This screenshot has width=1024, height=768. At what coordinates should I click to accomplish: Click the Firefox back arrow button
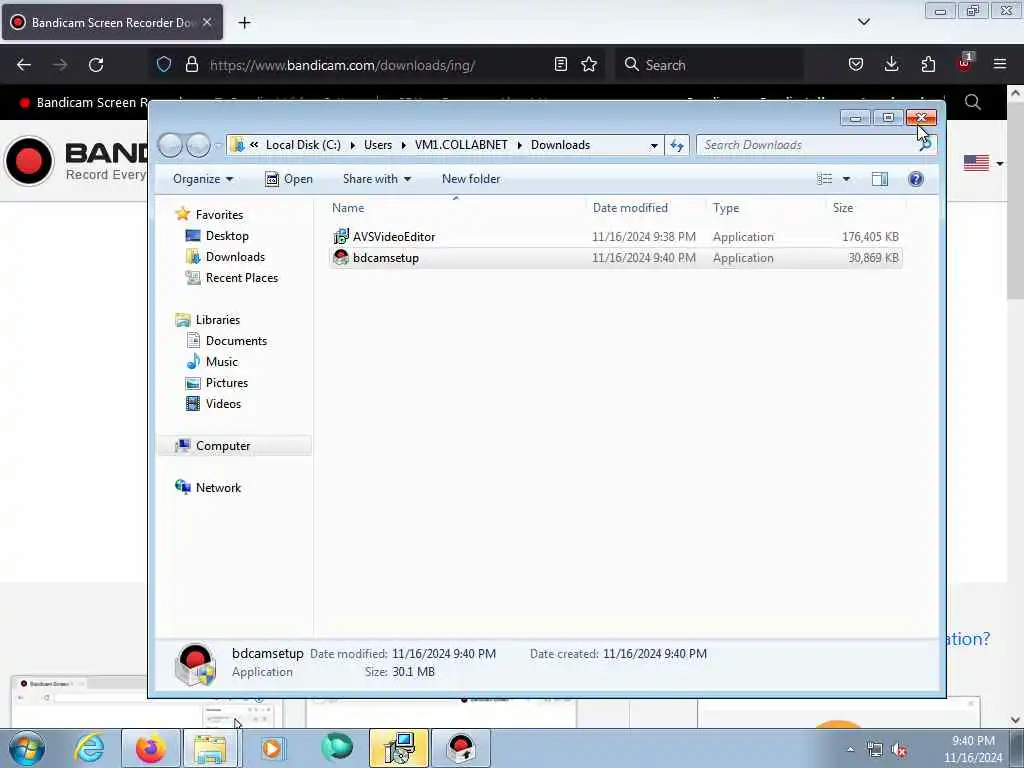(x=24, y=65)
